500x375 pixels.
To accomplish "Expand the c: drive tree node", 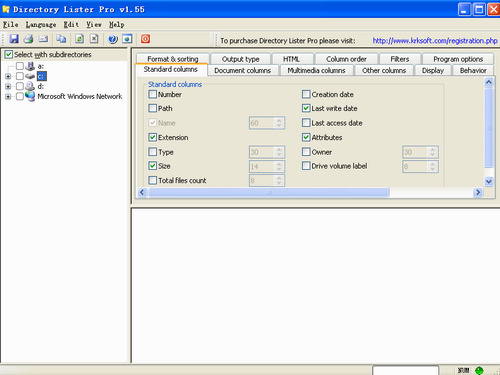I will pyautogui.click(x=8, y=77).
